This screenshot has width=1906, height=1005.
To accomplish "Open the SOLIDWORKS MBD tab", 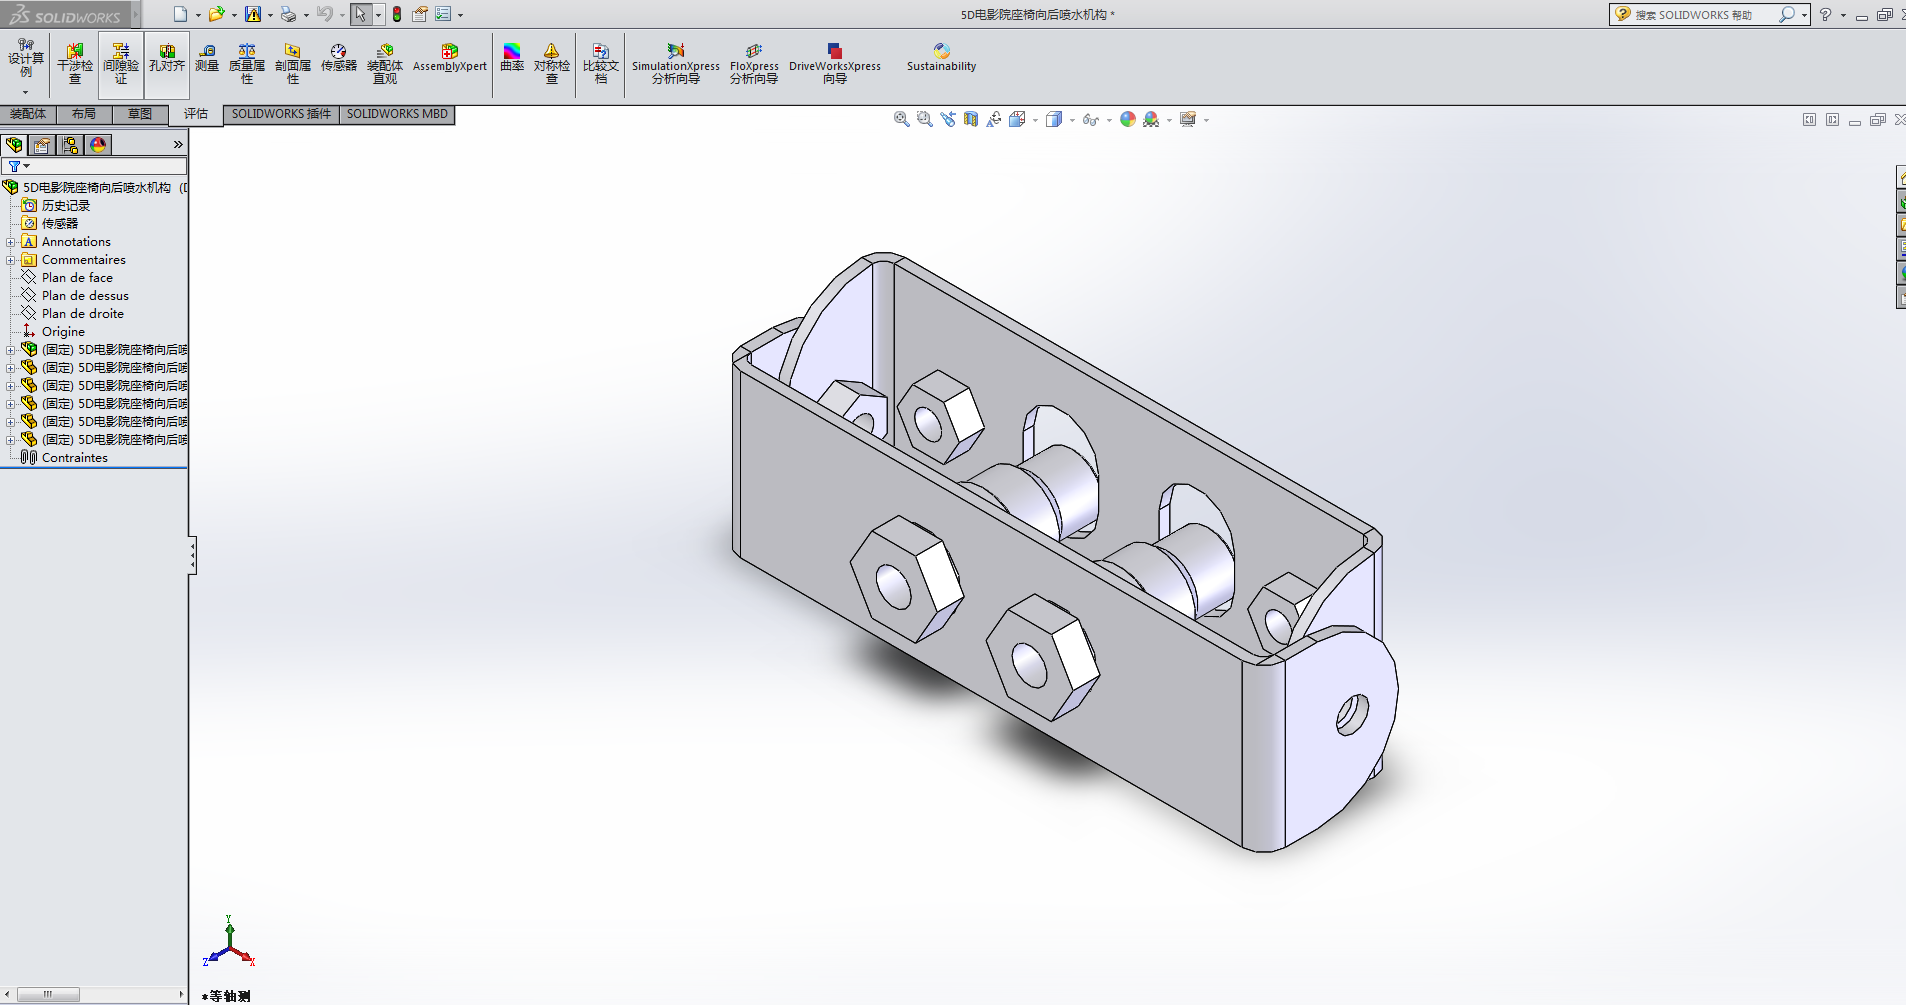I will click(397, 114).
